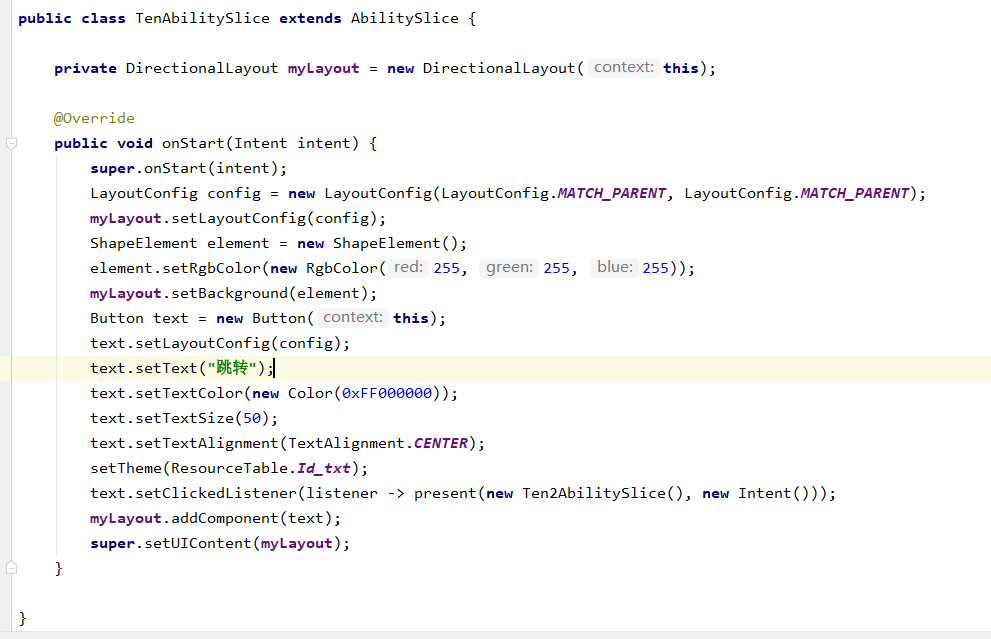Click the fold end marker beside onStart's closing brace

click(11, 568)
